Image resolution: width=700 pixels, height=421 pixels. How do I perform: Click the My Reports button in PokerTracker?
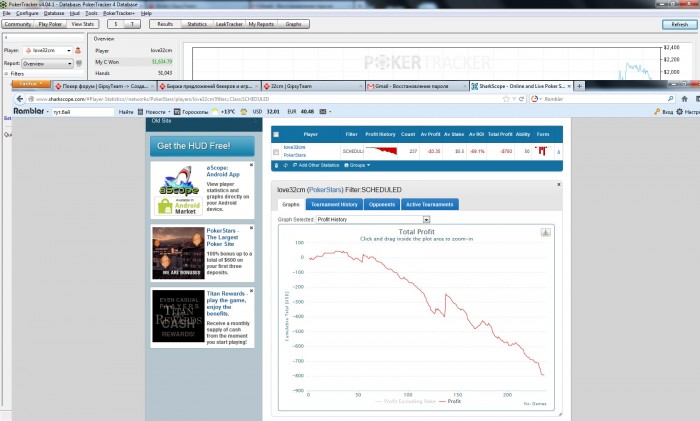pos(261,24)
